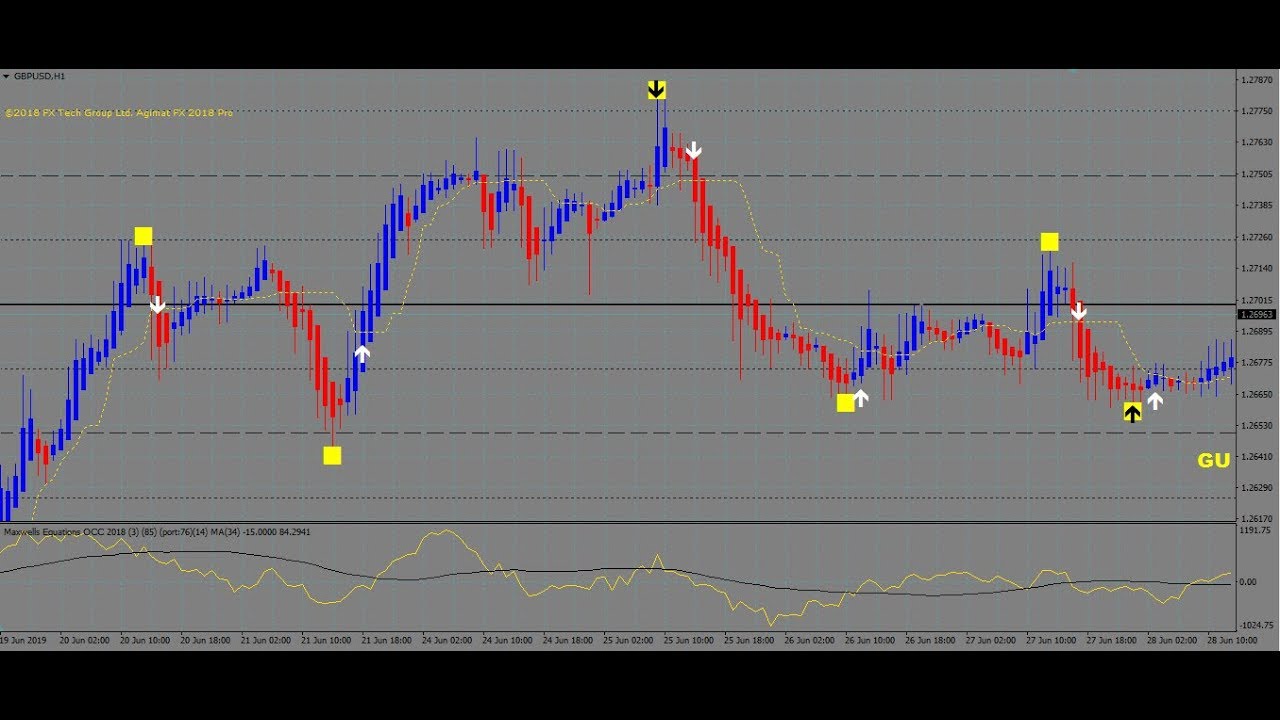This screenshot has width=1280, height=720.
Task: Click price axis value 1.26290
Action: pyautogui.click(x=1255, y=488)
